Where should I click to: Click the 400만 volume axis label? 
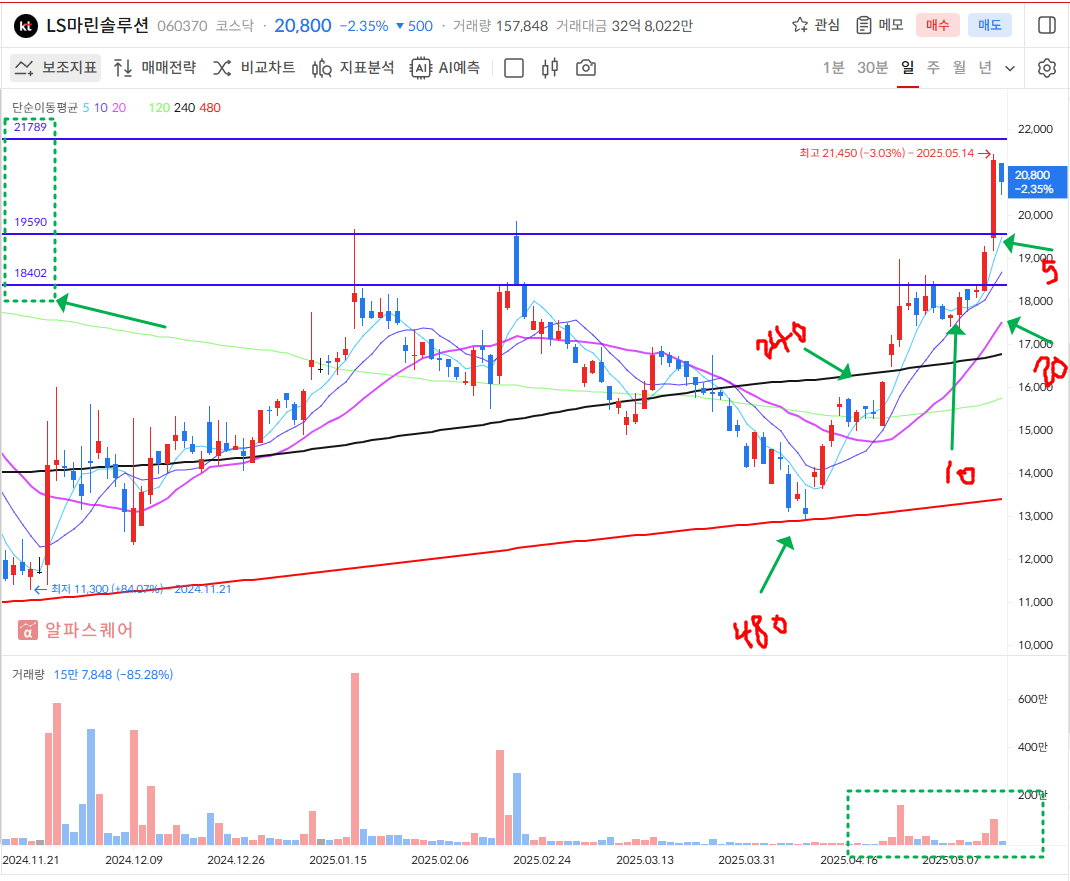point(1032,747)
